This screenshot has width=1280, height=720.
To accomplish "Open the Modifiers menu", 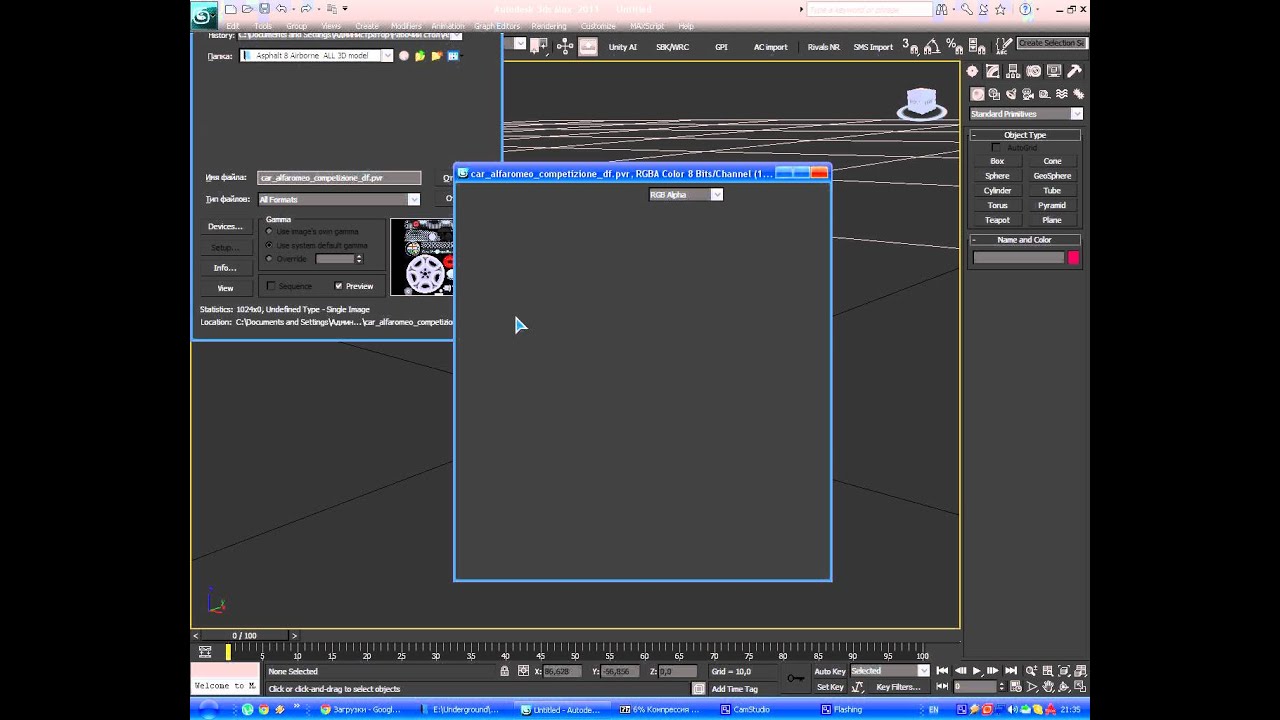I will 406,26.
